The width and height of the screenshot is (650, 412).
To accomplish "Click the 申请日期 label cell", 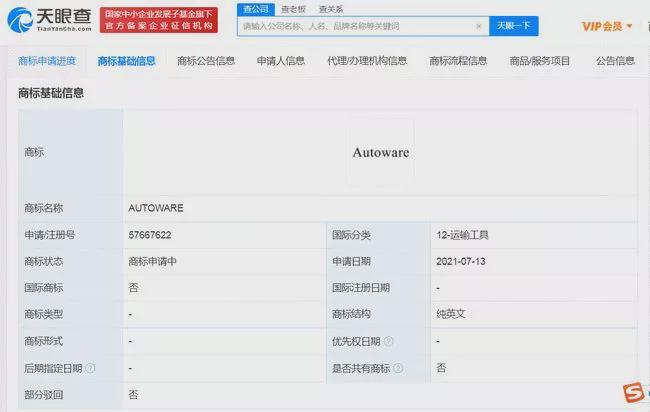I will 378,262.
